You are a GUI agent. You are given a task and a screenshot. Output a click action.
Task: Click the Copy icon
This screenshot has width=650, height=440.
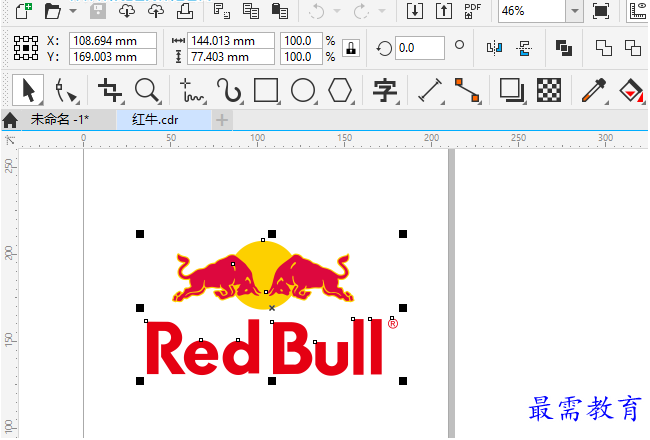pyautogui.click(x=251, y=11)
